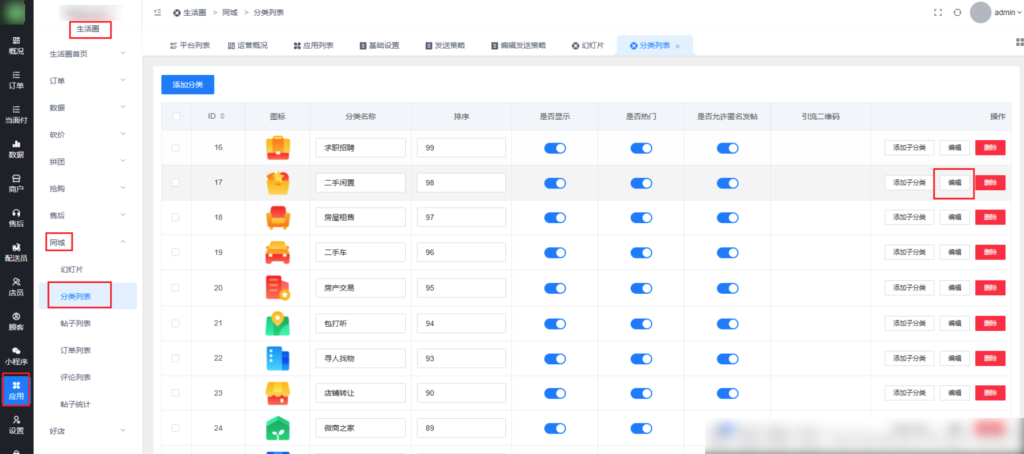Toggle 是否显示 for 求职招聘
Viewport: 1024px width, 454px height.
click(554, 148)
